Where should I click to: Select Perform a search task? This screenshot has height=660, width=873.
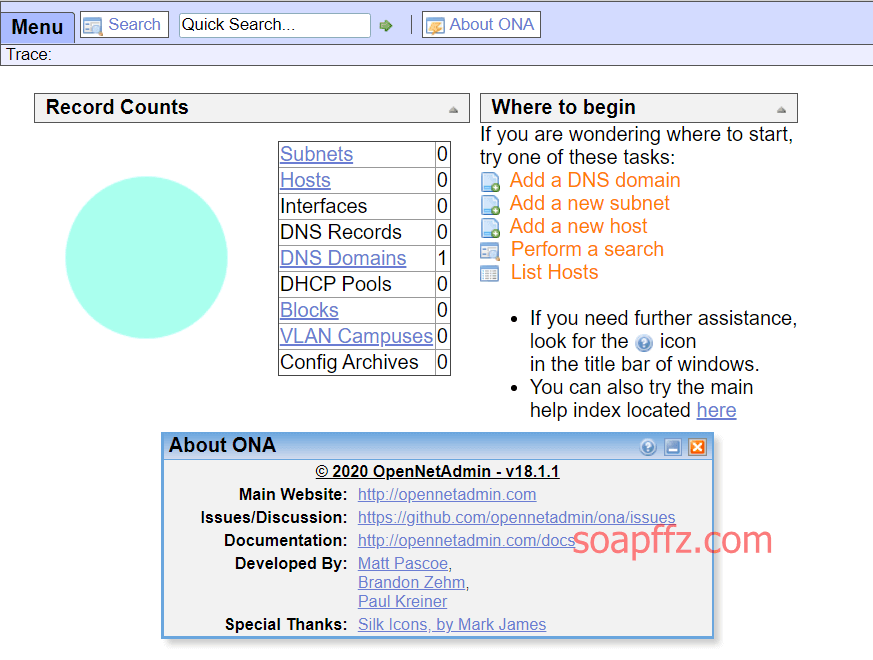[x=587, y=249]
